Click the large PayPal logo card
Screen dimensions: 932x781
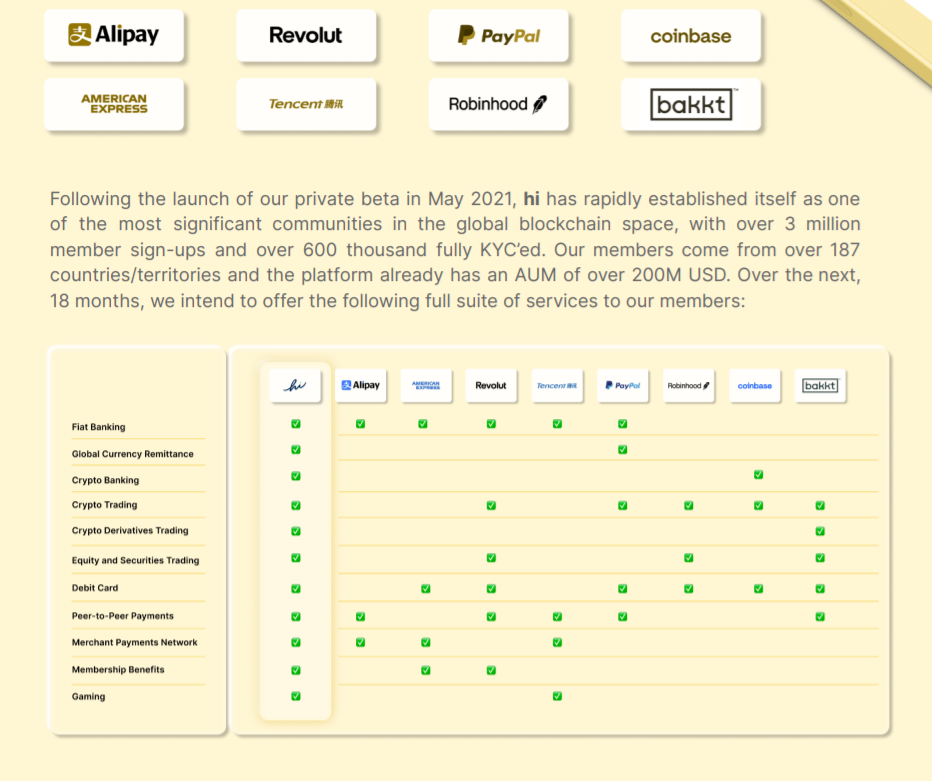click(x=499, y=36)
